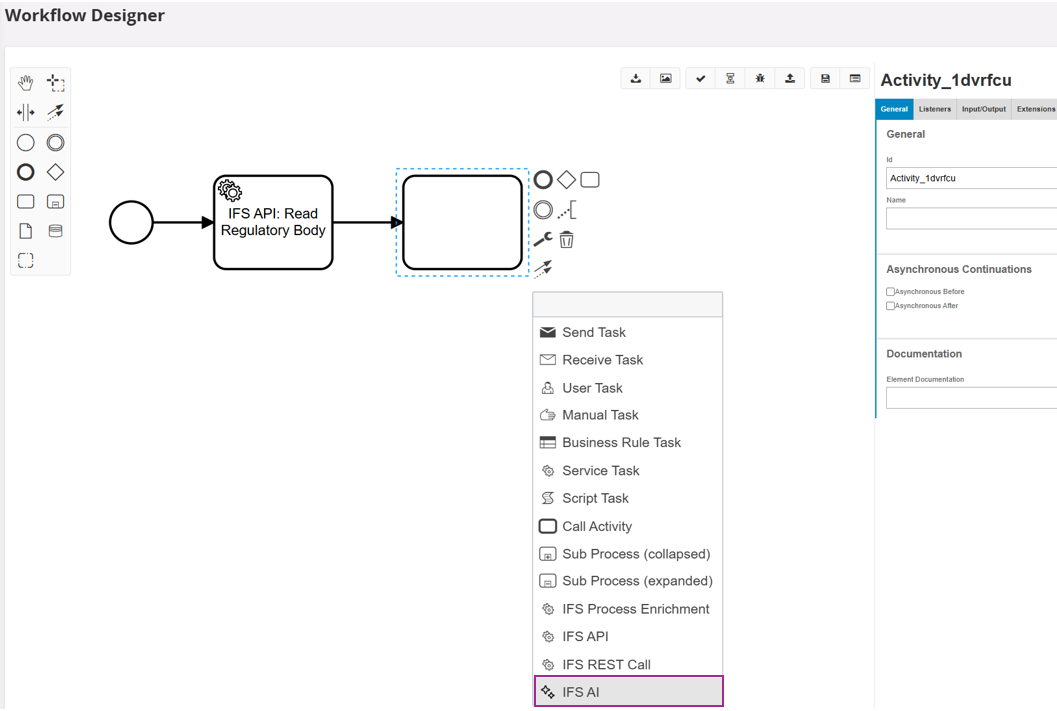Create expanded subprocess from palette

pos(55,202)
